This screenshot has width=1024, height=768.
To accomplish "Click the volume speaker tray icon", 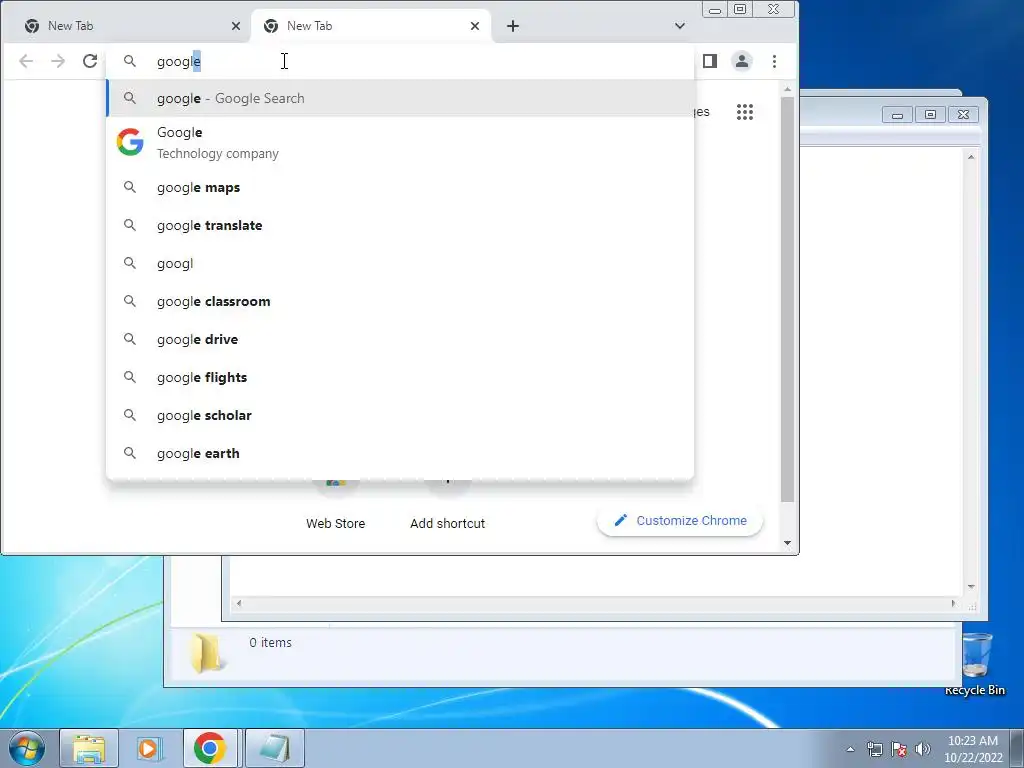I will point(923,749).
